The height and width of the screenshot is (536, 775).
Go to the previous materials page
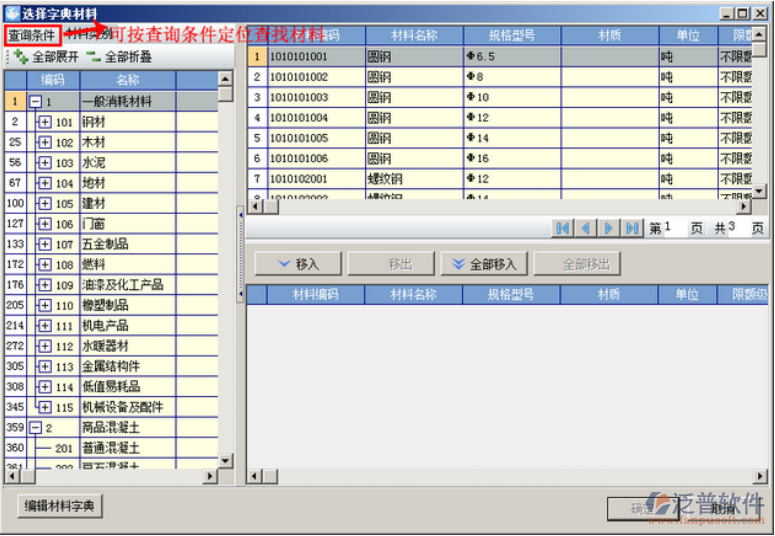click(x=586, y=229)
